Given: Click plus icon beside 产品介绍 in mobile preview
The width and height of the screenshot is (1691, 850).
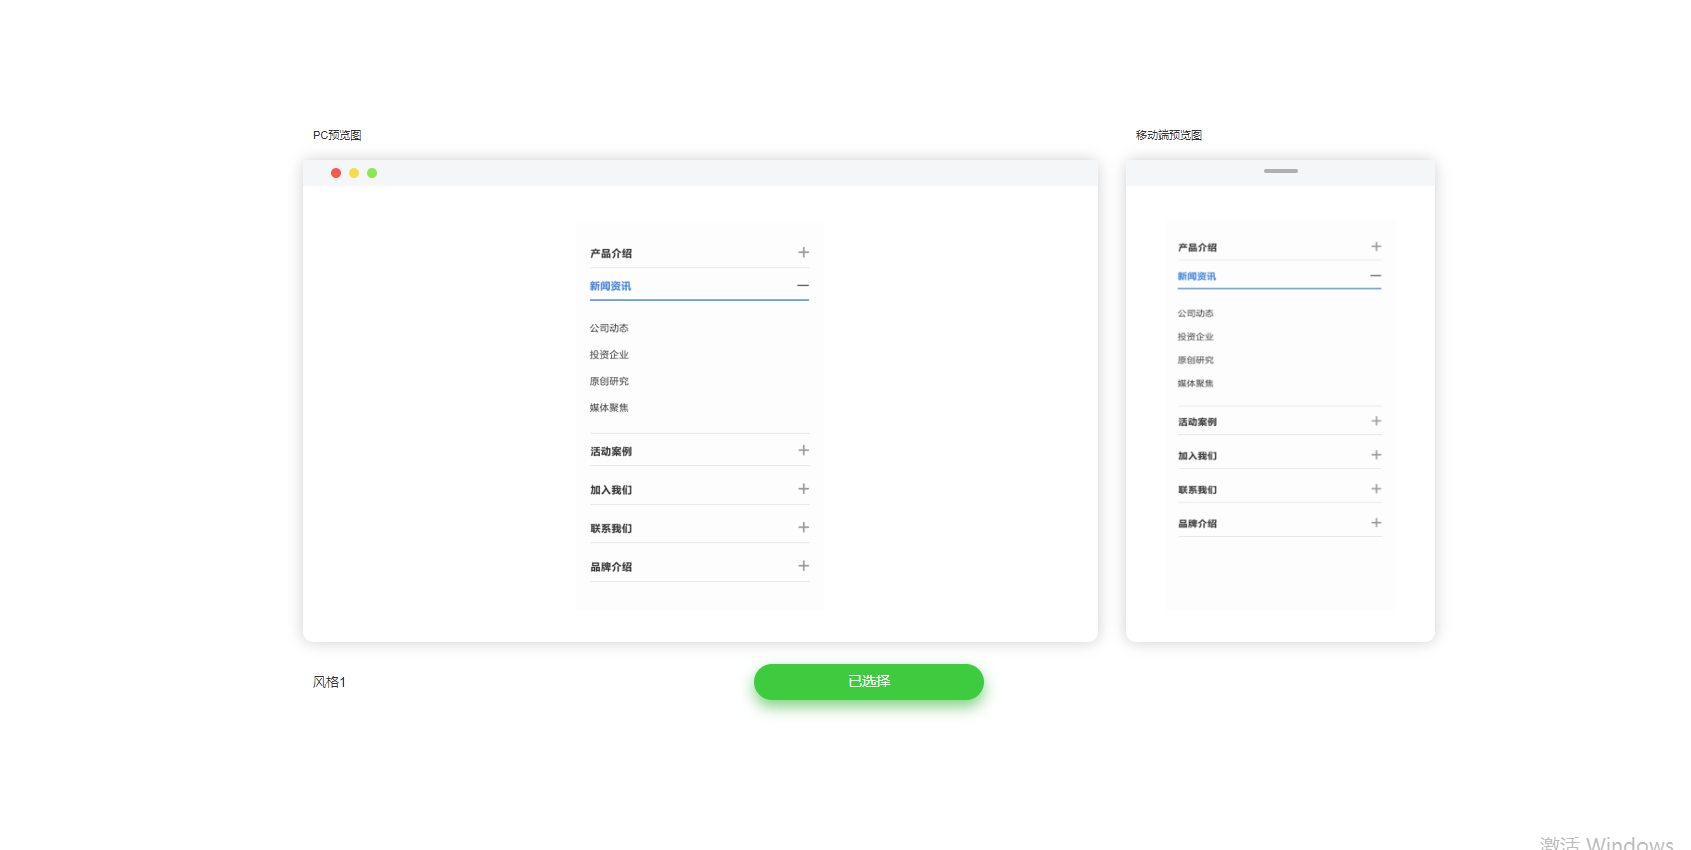Looking at the screenshot, I should click(1376, 247).
